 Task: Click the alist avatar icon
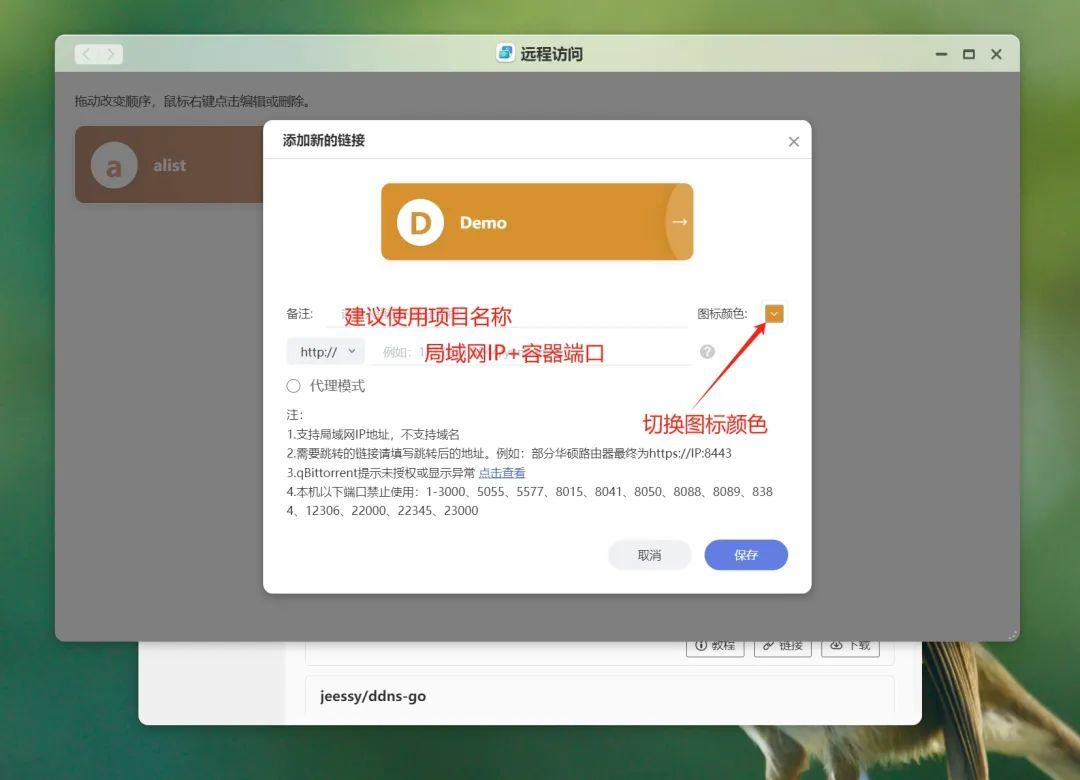pyautogui.click(x=114, y=165)
